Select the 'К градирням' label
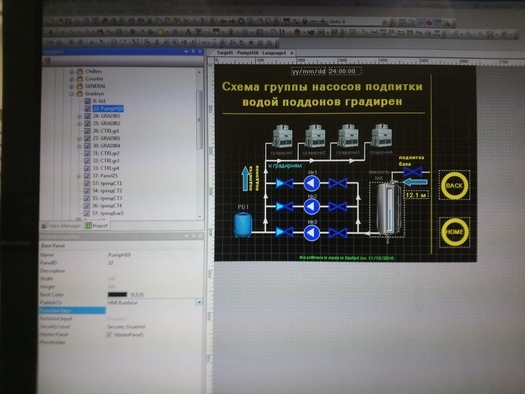This screenshot has height=394, width=525. [285, 165]
